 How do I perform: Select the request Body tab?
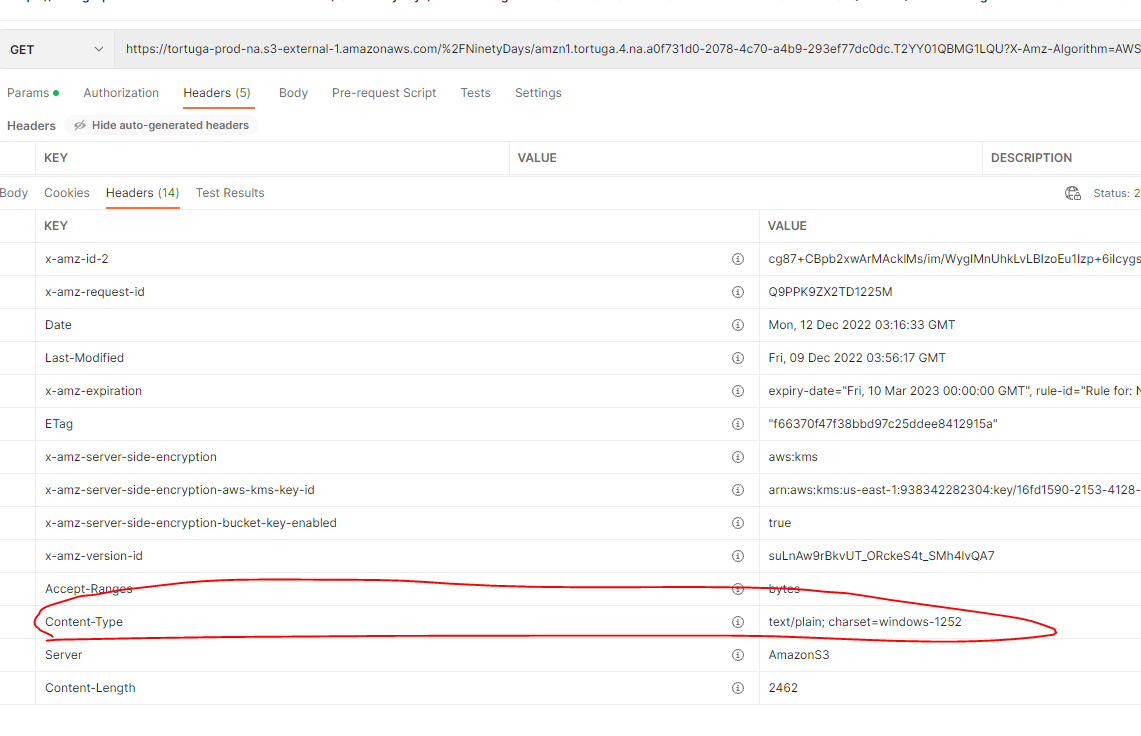pos(293,92)
